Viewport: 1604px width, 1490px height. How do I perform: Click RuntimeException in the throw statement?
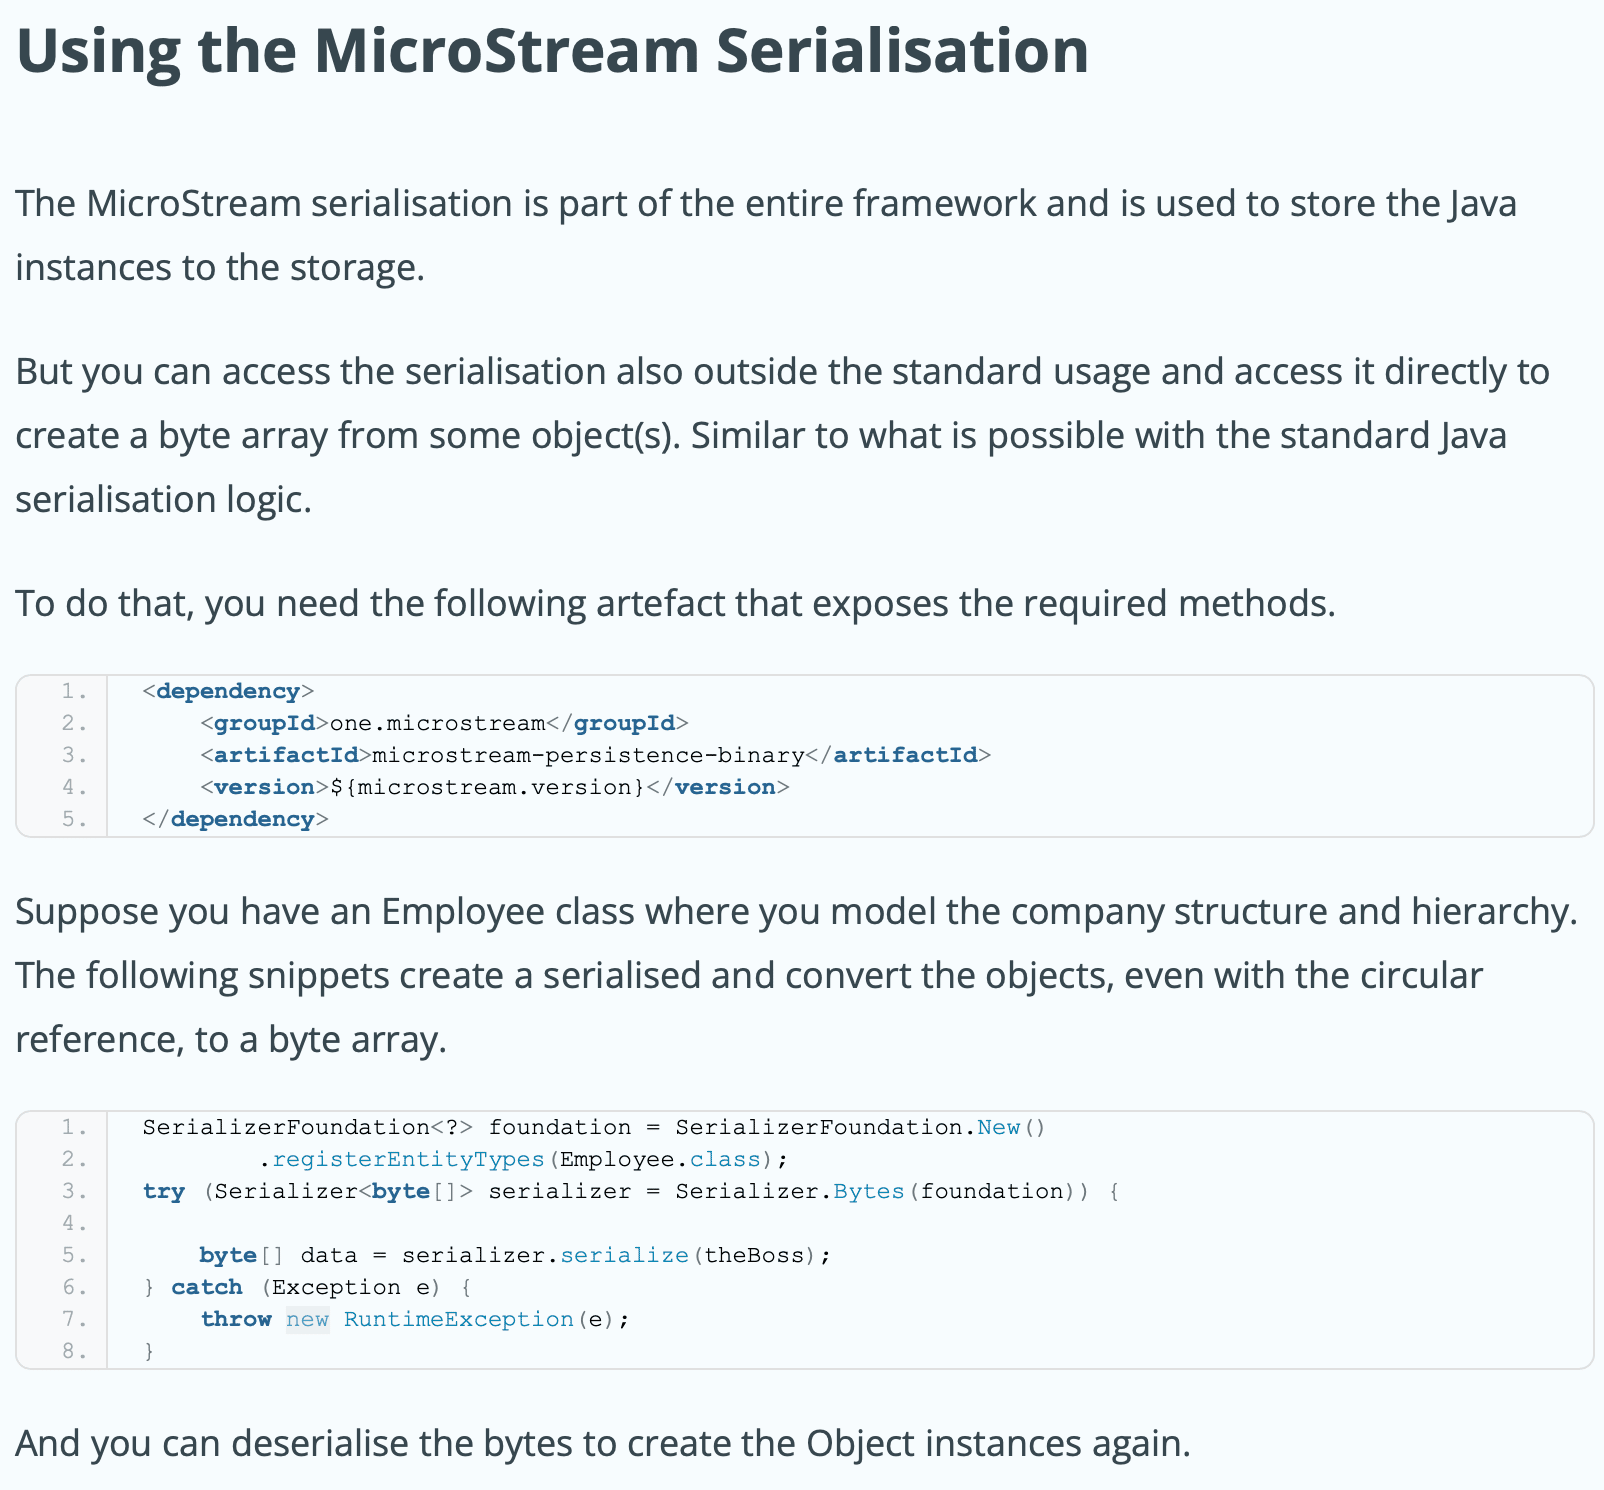[x=459, y=1319]
